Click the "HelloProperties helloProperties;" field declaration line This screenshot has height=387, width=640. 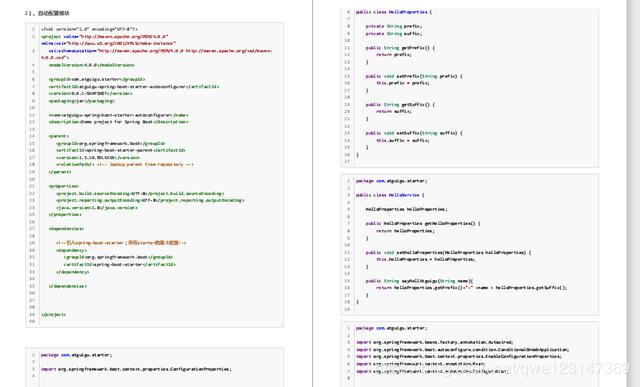tap(407, 209)
